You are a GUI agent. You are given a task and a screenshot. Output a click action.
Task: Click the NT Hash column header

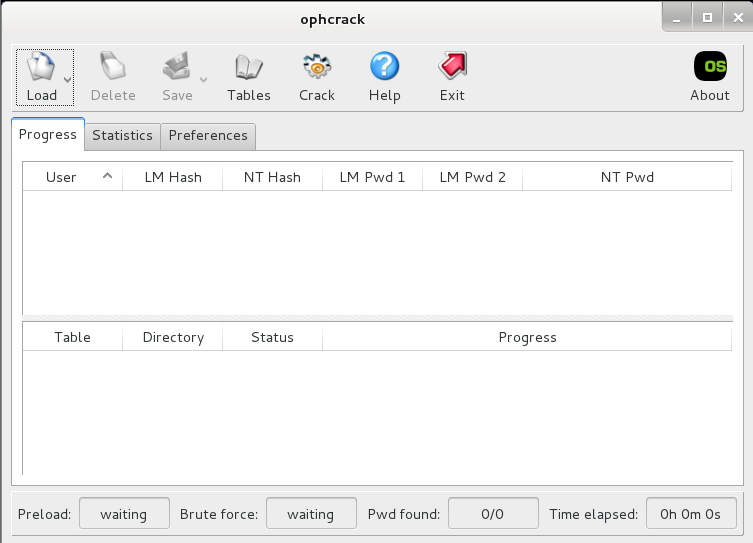pyautogui.click(x=272, y=177)
